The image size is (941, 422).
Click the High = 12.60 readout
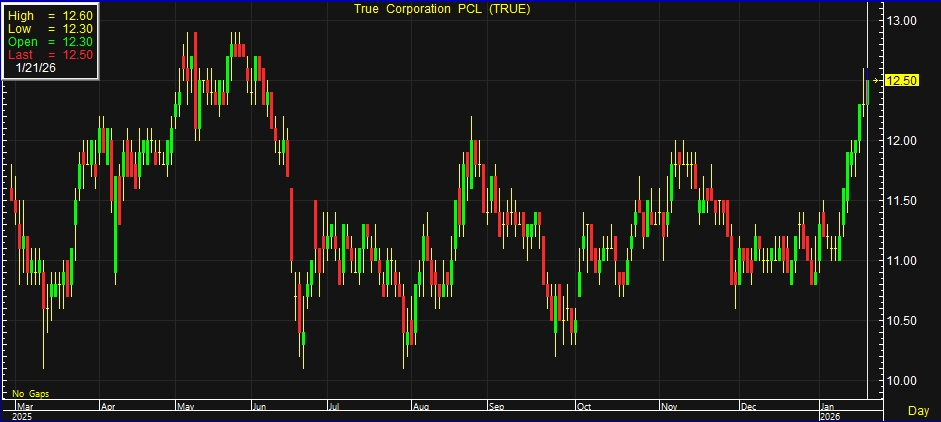click(x=49, y=16)
